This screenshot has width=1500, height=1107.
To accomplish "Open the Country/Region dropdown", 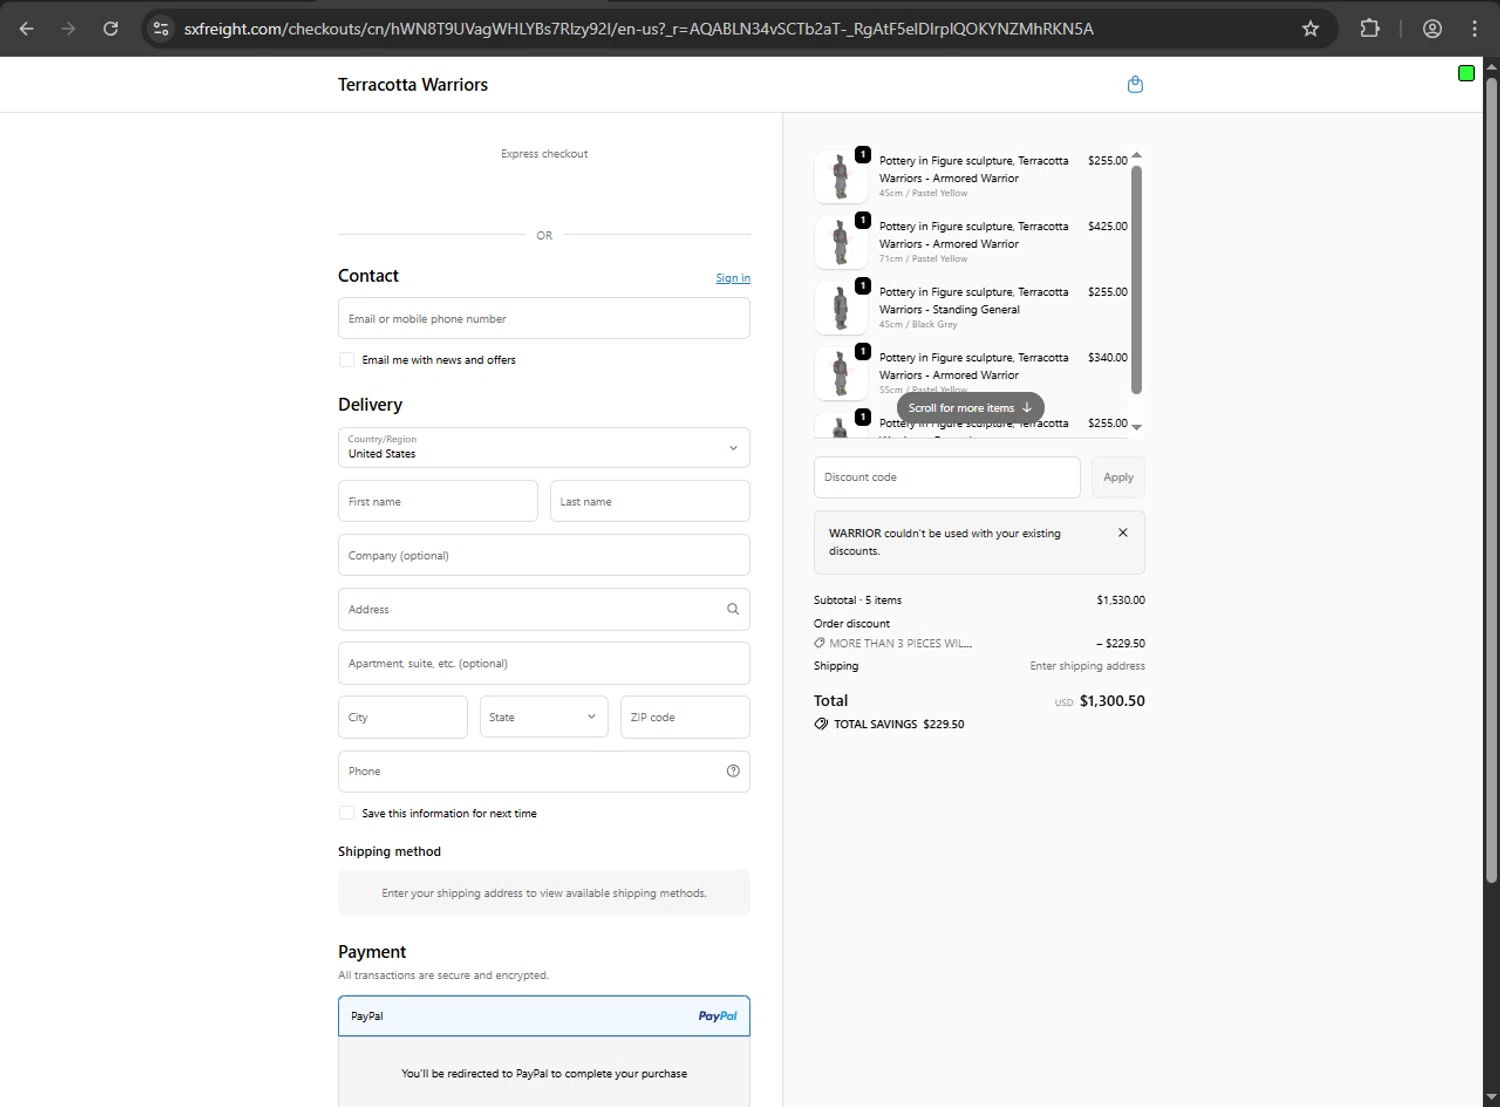I will [544, 448].
